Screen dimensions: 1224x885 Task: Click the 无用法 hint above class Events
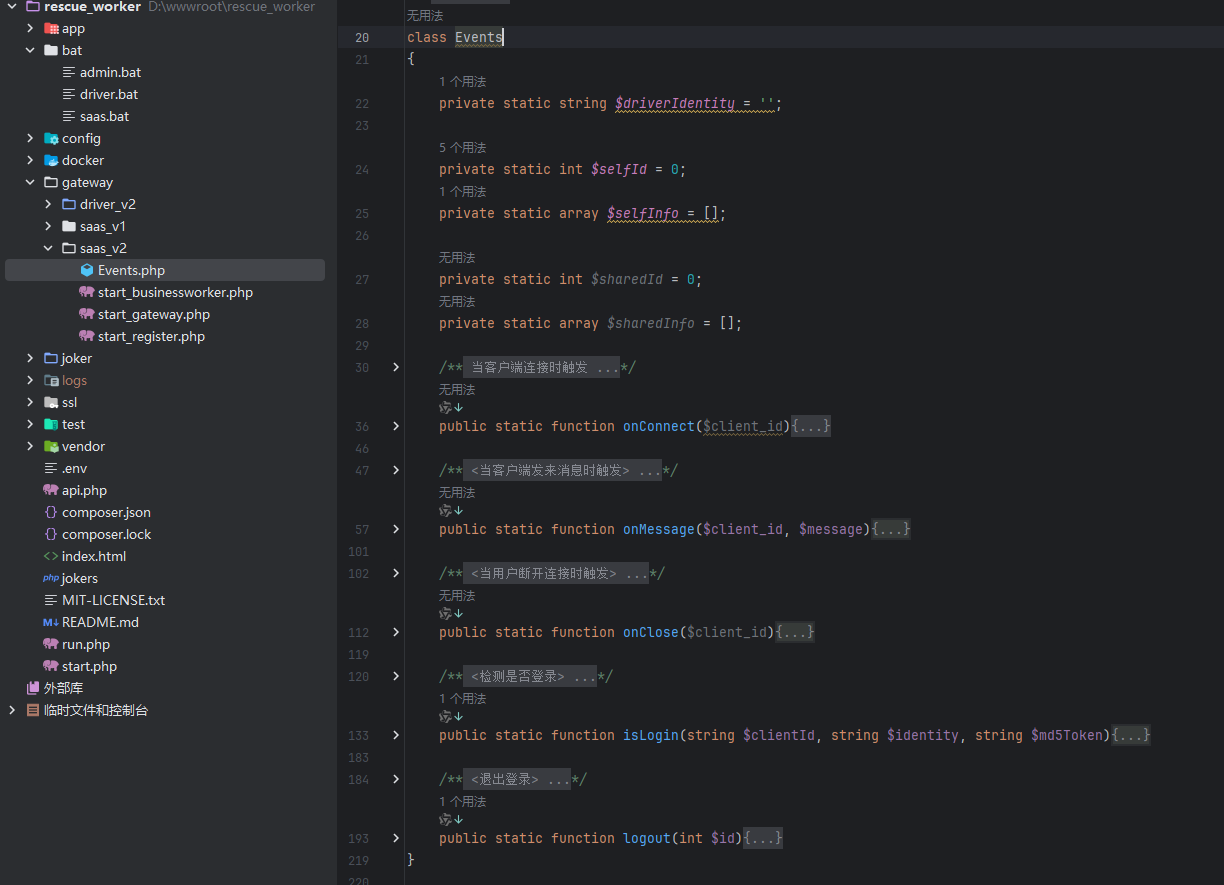[425, 16]
